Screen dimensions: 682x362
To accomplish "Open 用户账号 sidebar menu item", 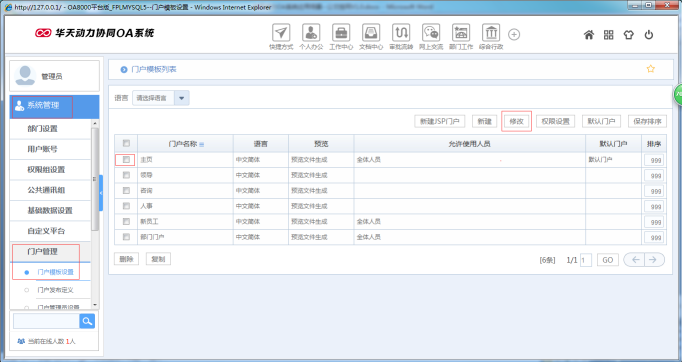I will [42, 149].
